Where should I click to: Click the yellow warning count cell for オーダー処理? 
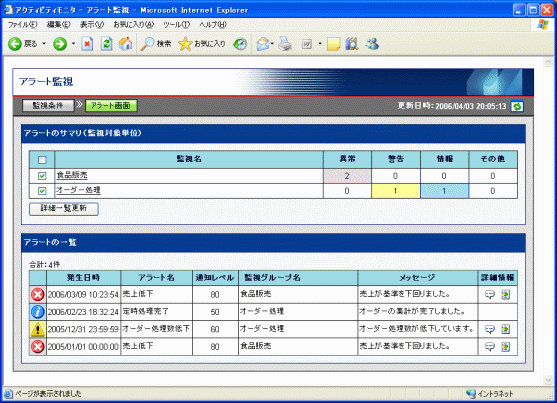tap(396, 191)
